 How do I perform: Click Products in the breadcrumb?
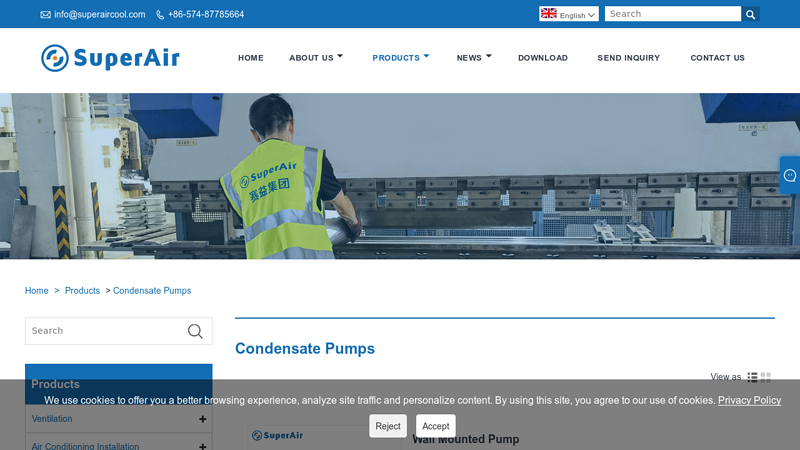pos(82,291)
